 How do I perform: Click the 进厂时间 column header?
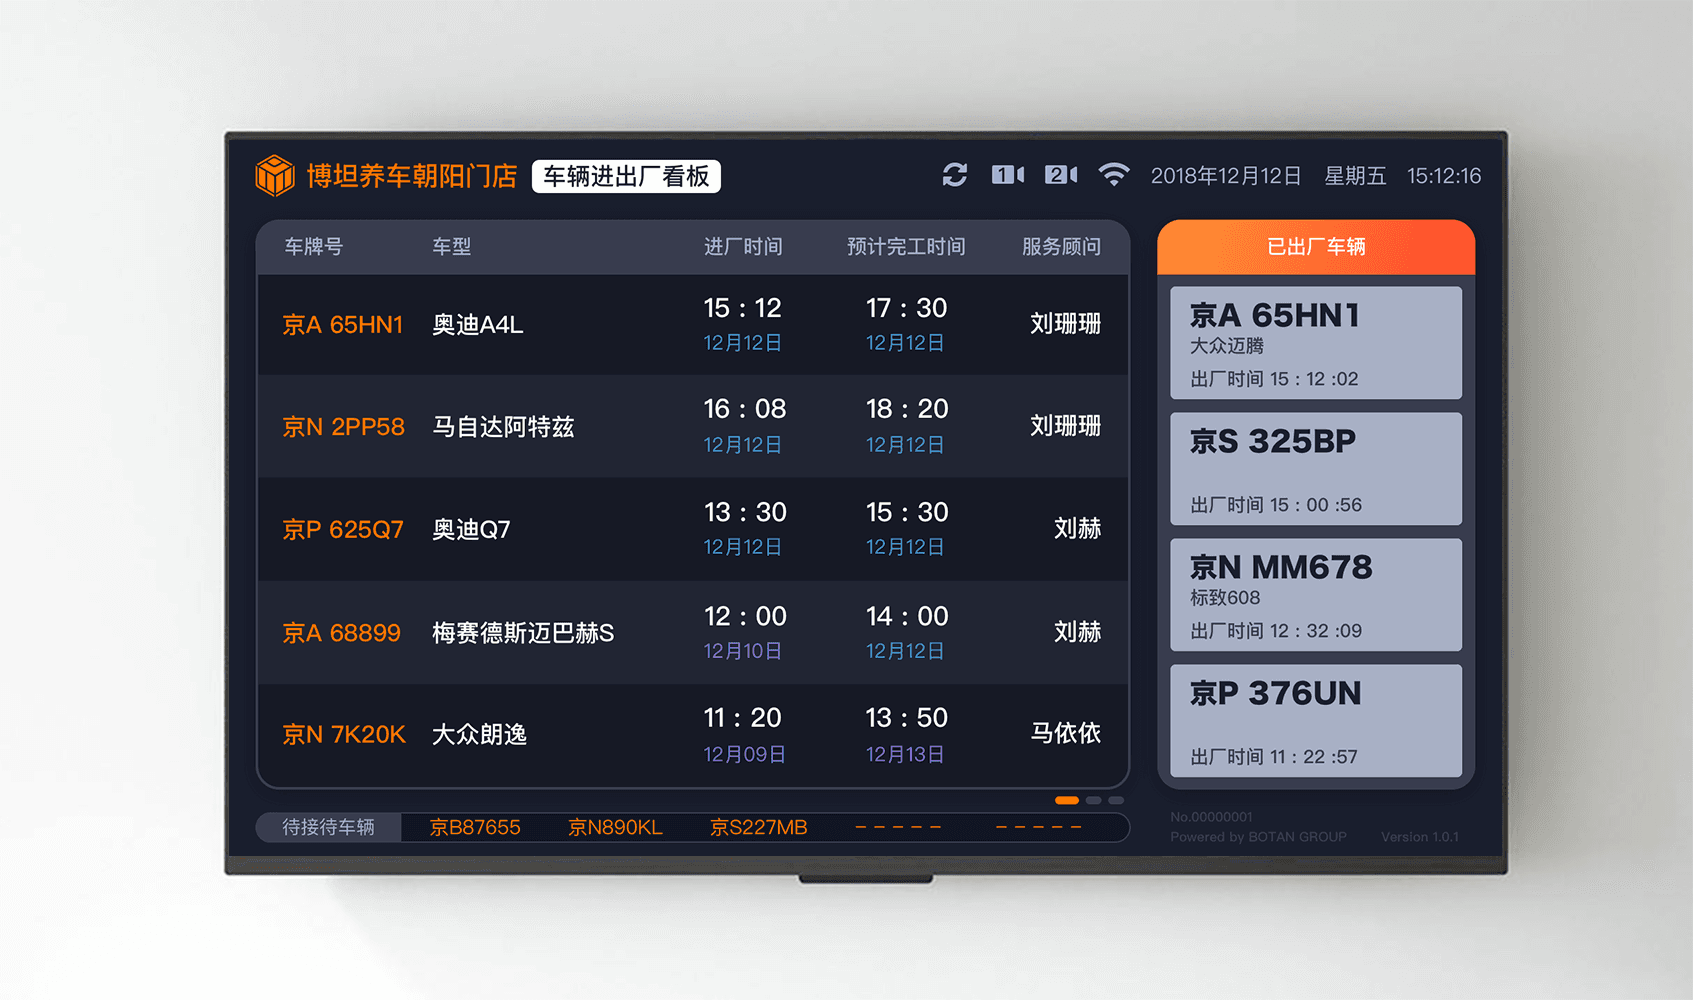743,246
